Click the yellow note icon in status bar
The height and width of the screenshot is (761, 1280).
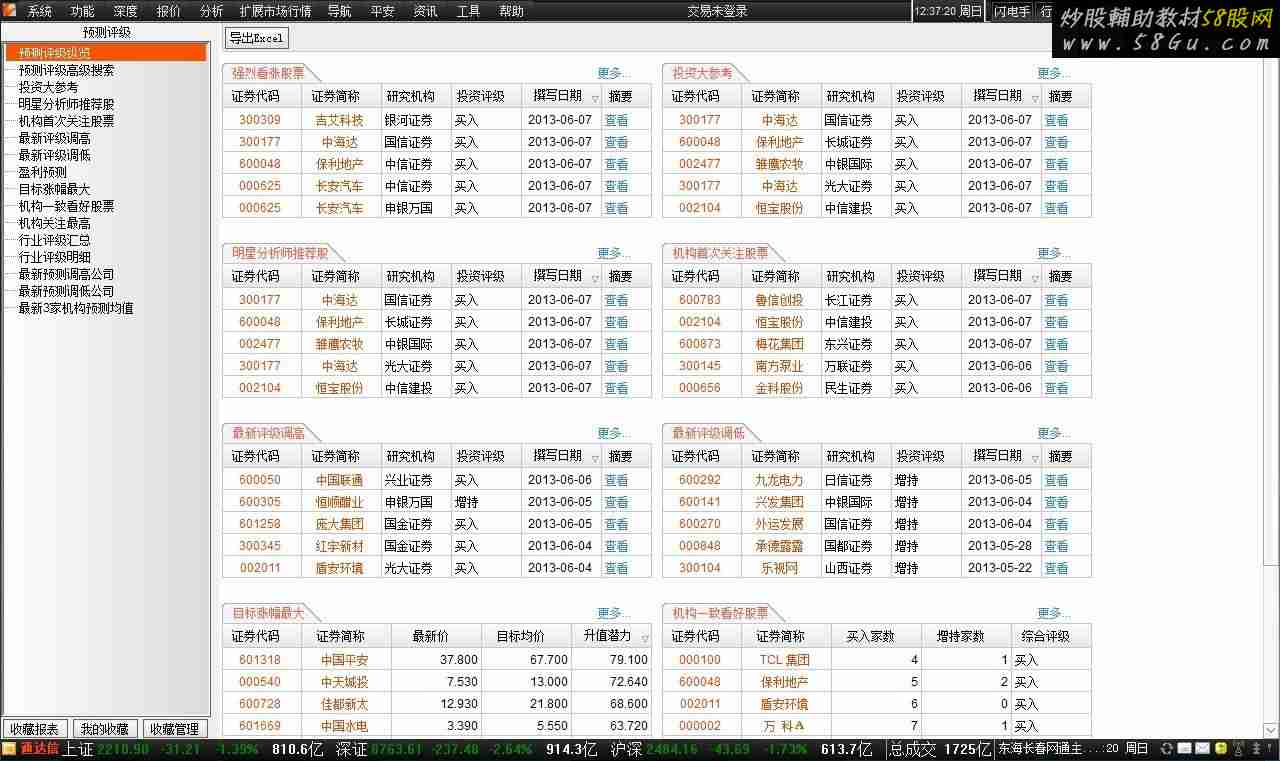(x=1220, y=748)
